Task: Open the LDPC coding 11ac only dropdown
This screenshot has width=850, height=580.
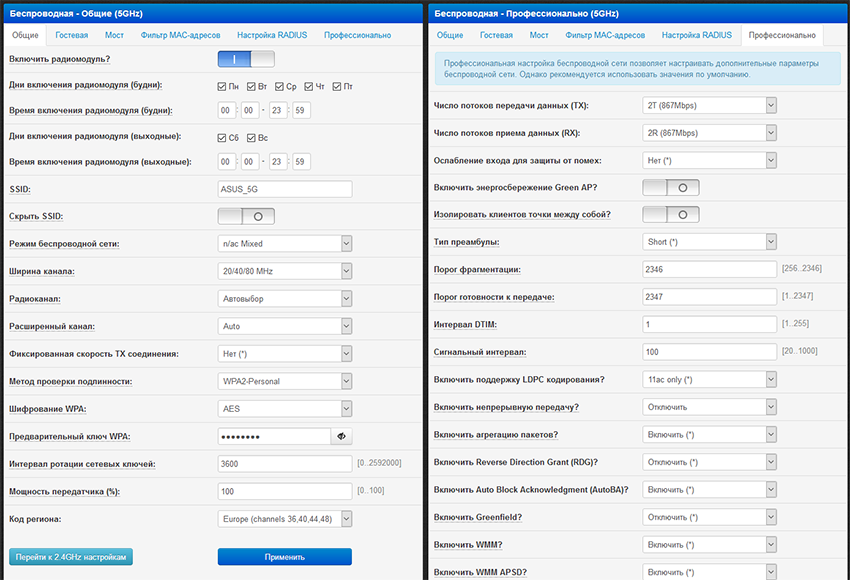Action: (710, 379)
